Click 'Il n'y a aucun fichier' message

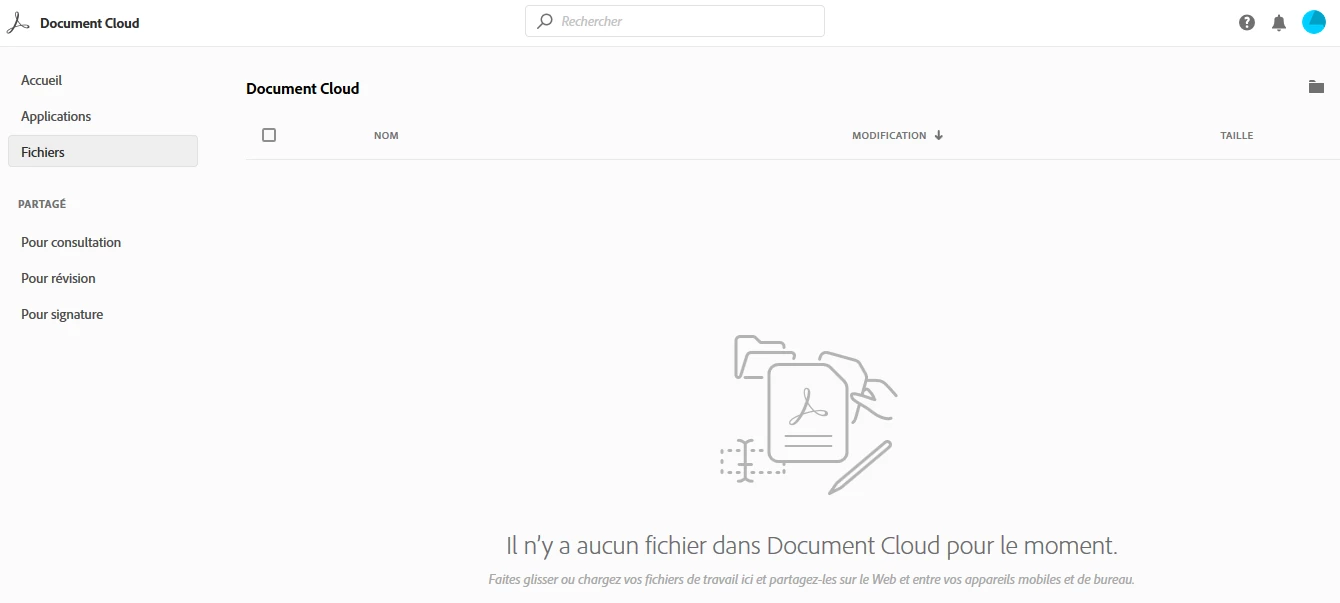tap(812, 546)
